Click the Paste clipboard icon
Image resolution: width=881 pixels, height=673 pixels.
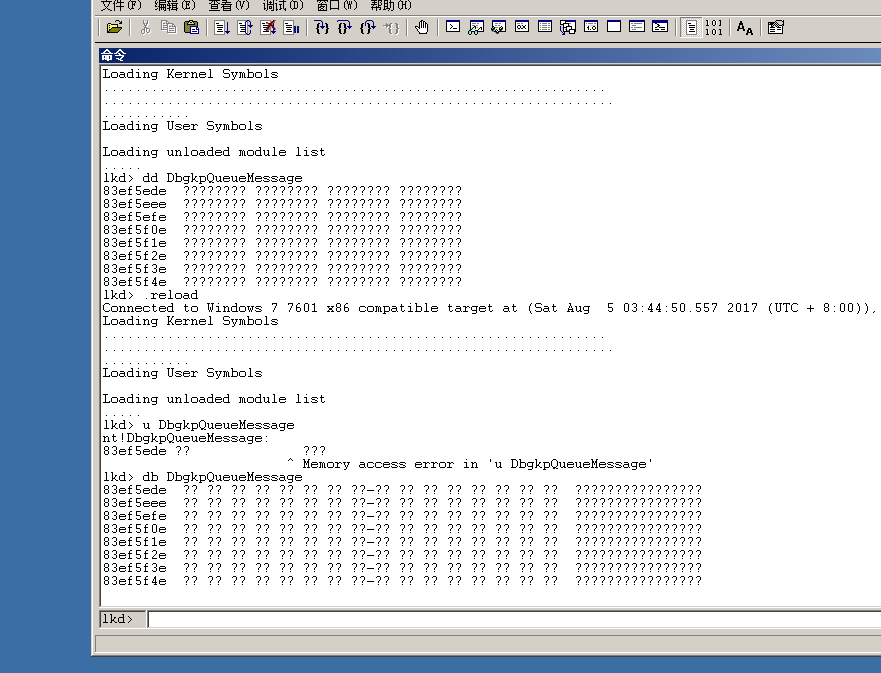(x=192, y=27)
